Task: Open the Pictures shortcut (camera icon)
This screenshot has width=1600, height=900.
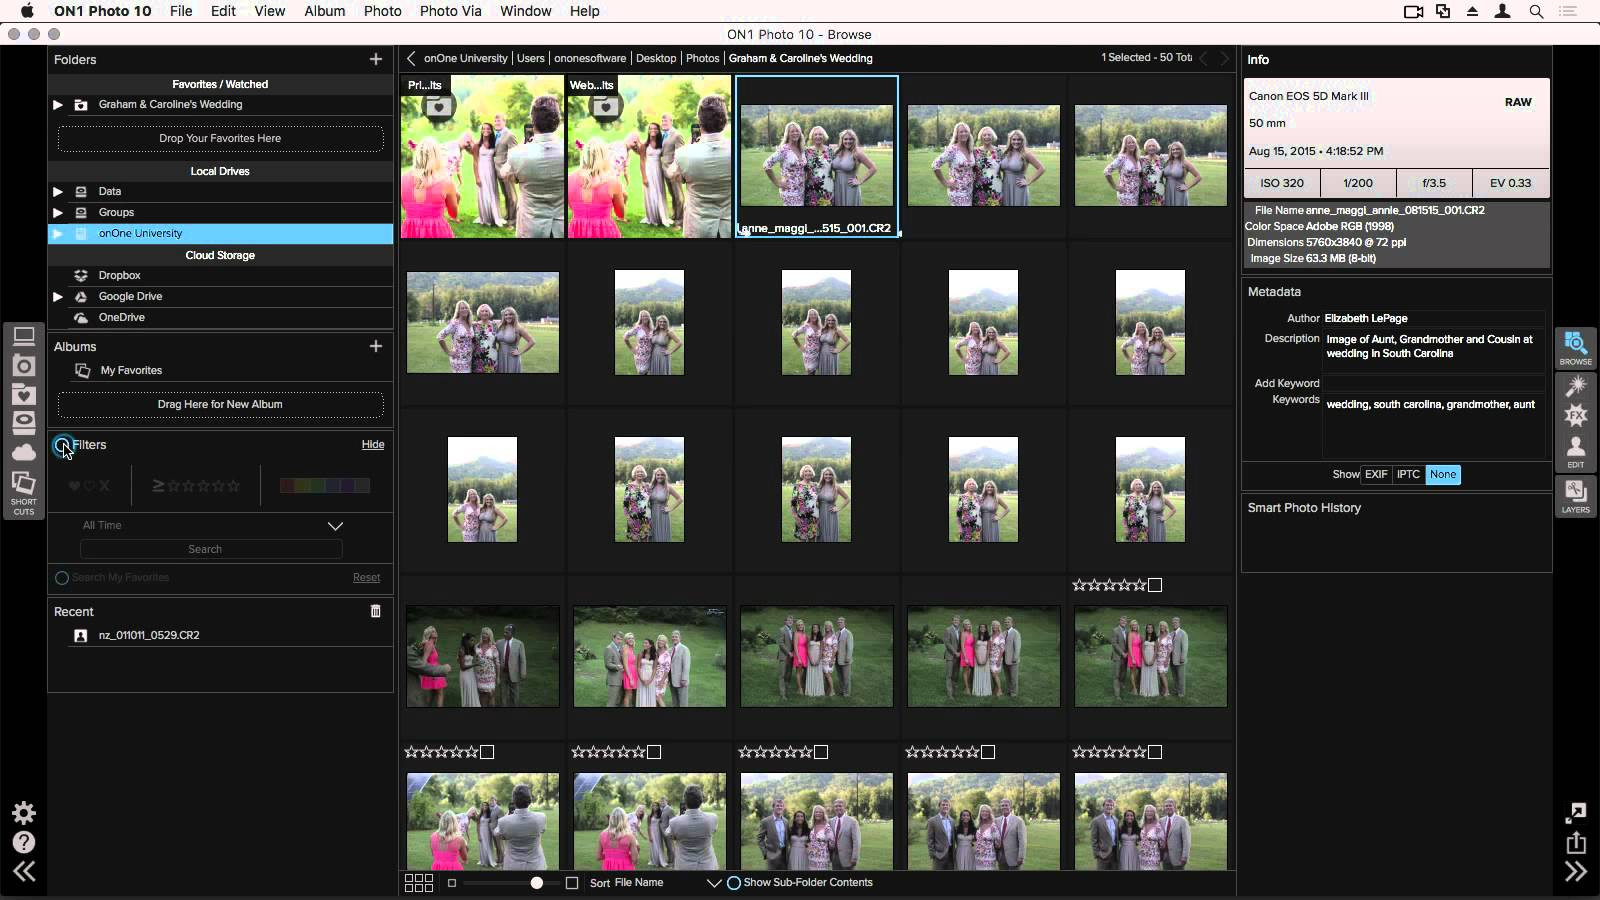Action: click(x=24, y=366)
